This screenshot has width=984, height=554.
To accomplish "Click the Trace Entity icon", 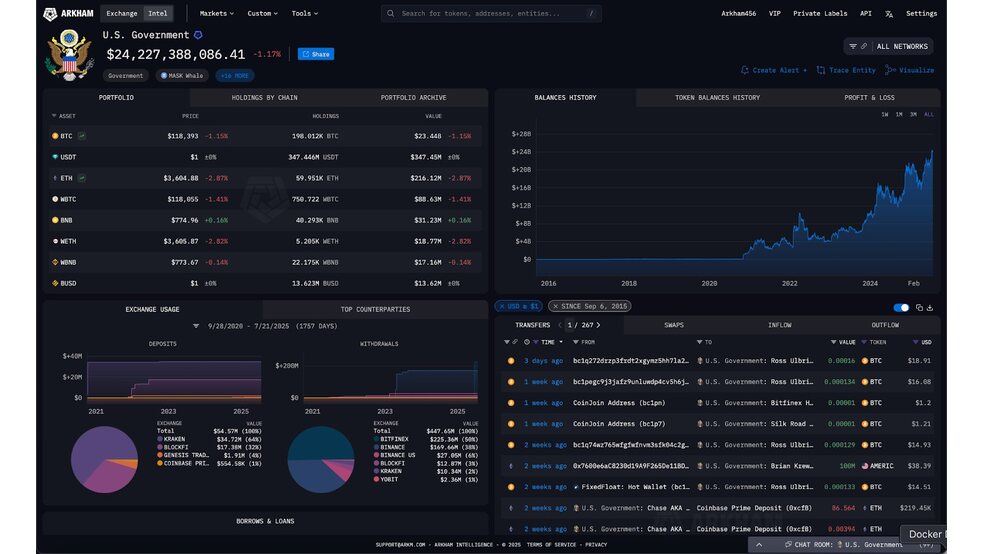I will (821, 70).
